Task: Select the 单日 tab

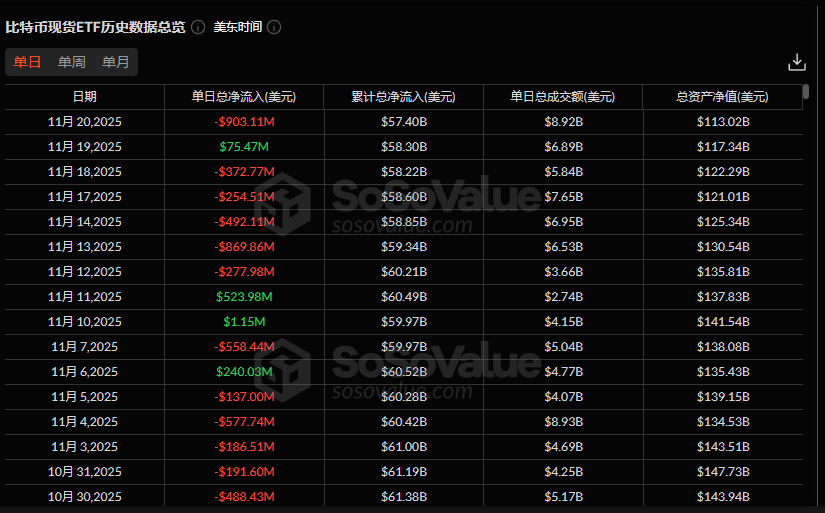Action: pos(27,62)
